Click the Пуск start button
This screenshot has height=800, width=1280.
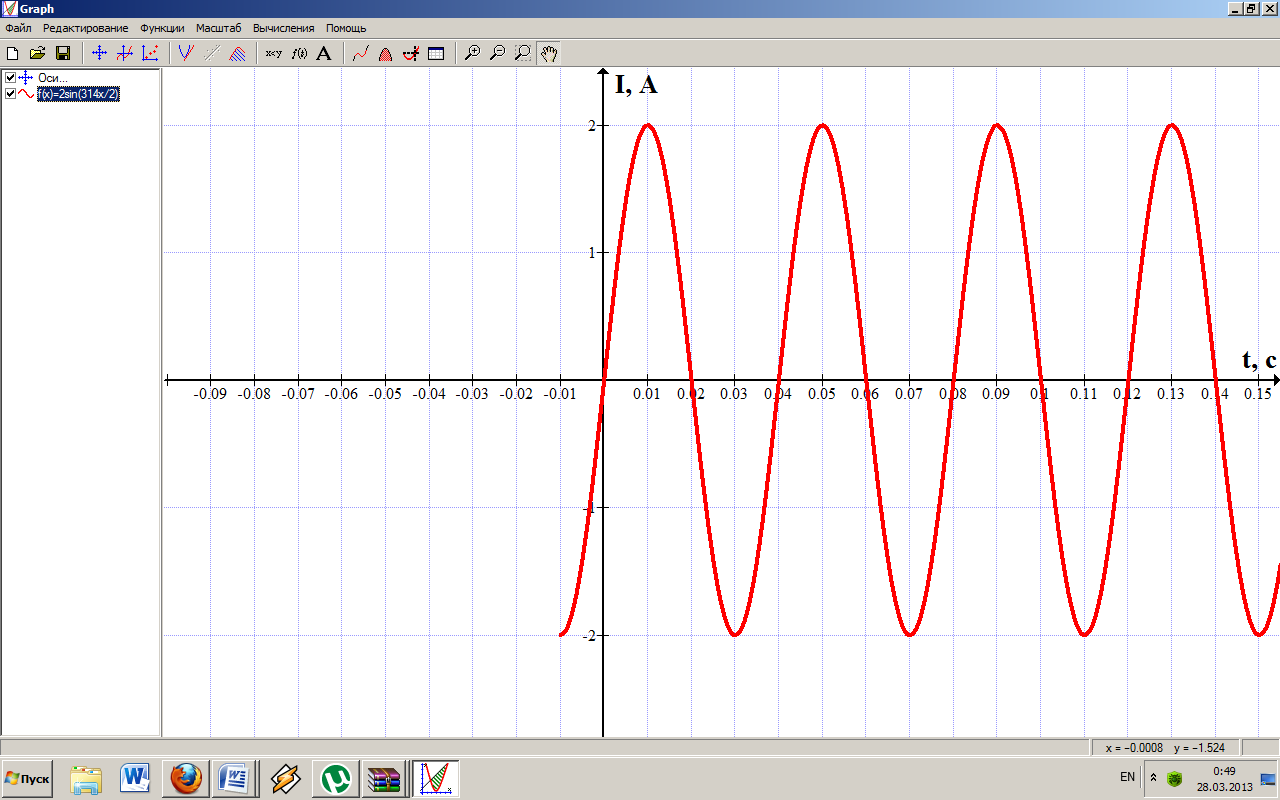pyautogui.click(x=28, y=778)
